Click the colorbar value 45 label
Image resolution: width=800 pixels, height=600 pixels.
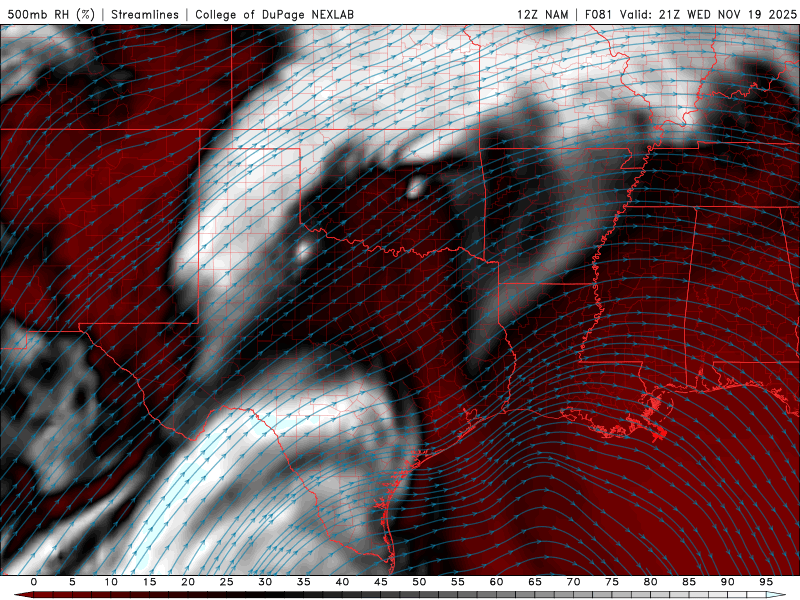[x=381, y=582]
